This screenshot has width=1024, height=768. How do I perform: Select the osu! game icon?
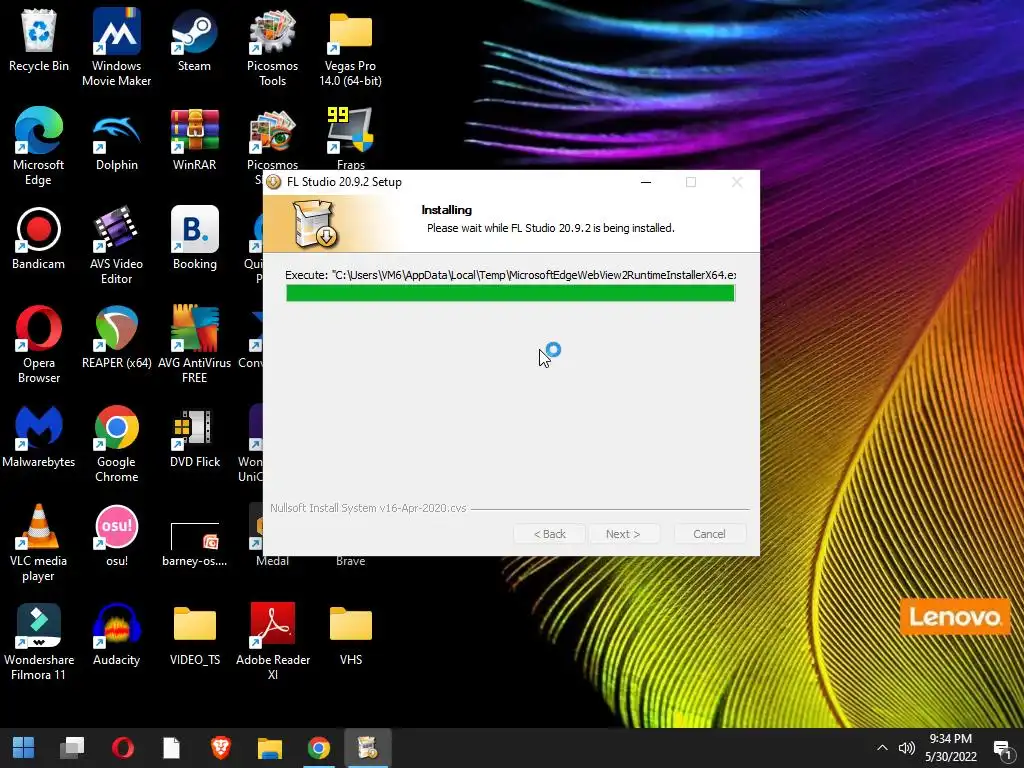(x=116, y=536)
